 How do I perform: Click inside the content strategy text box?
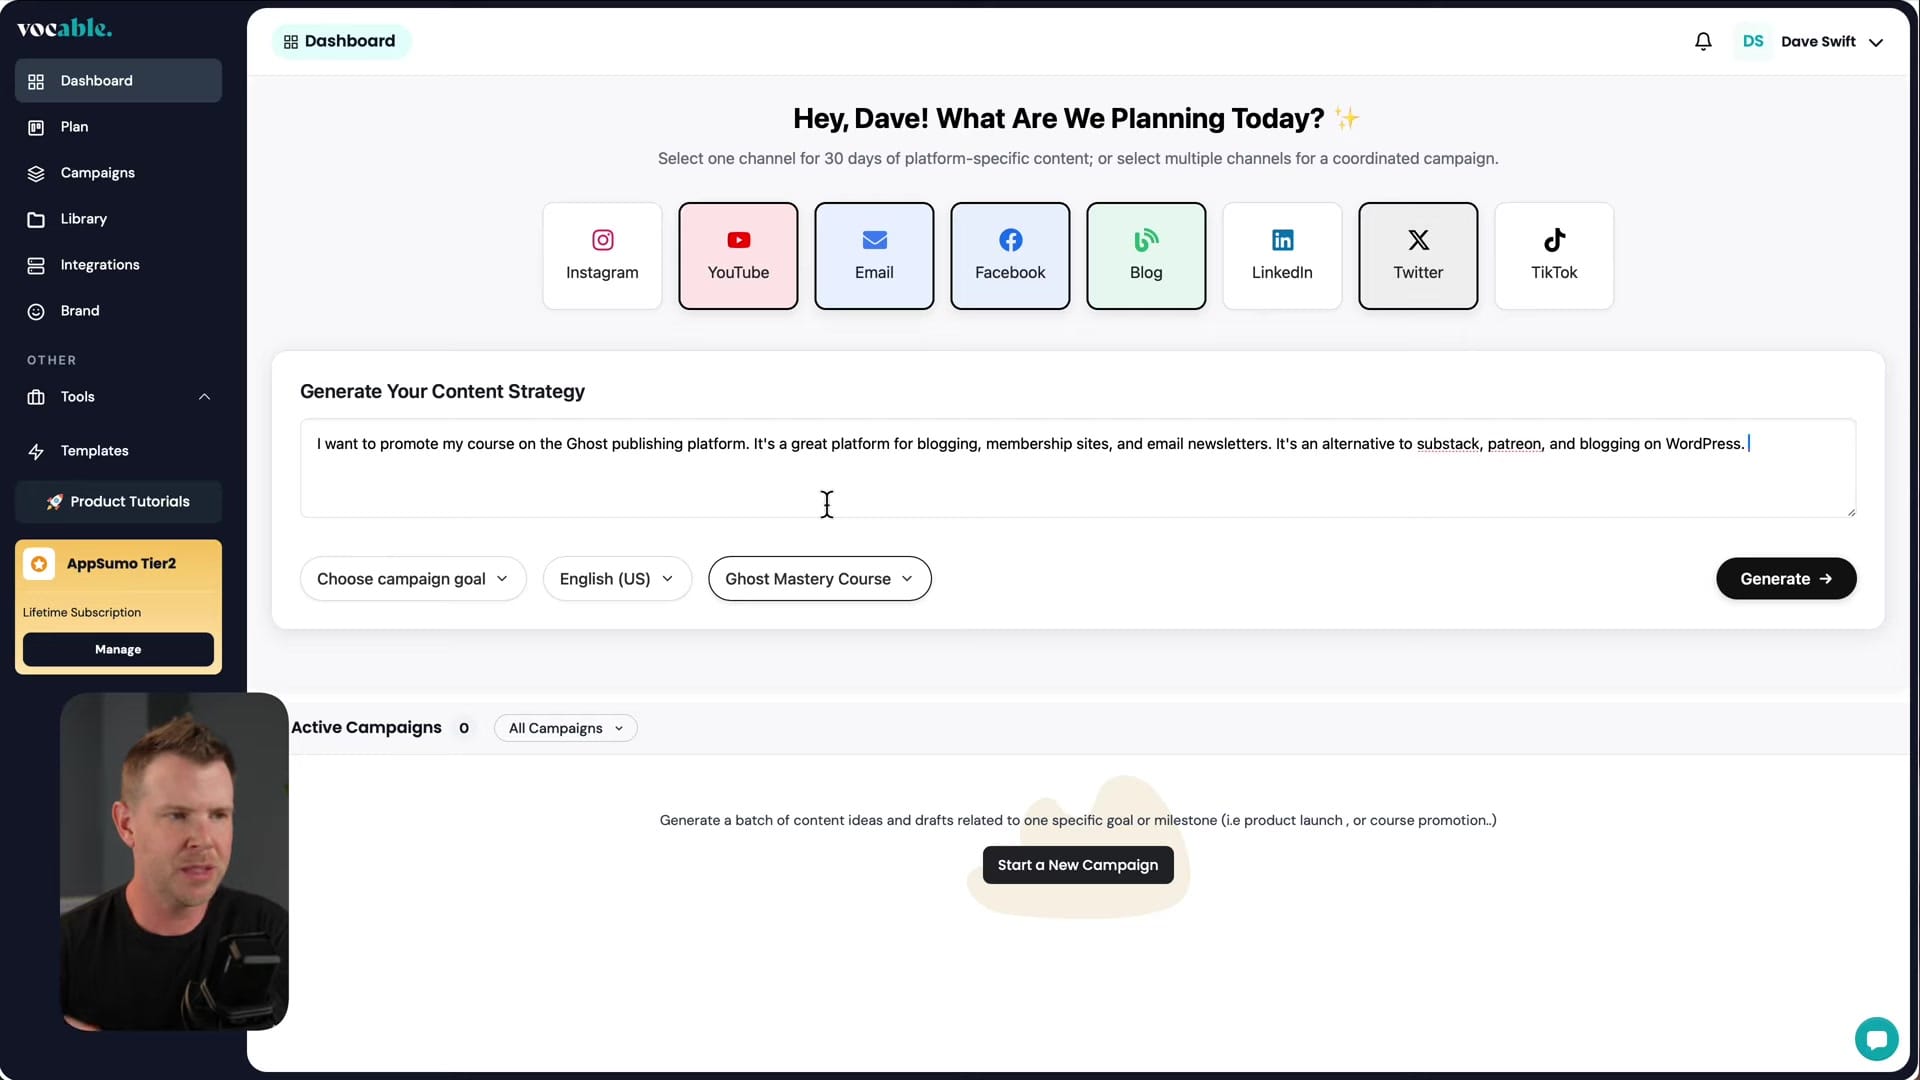pos(1078,468)
